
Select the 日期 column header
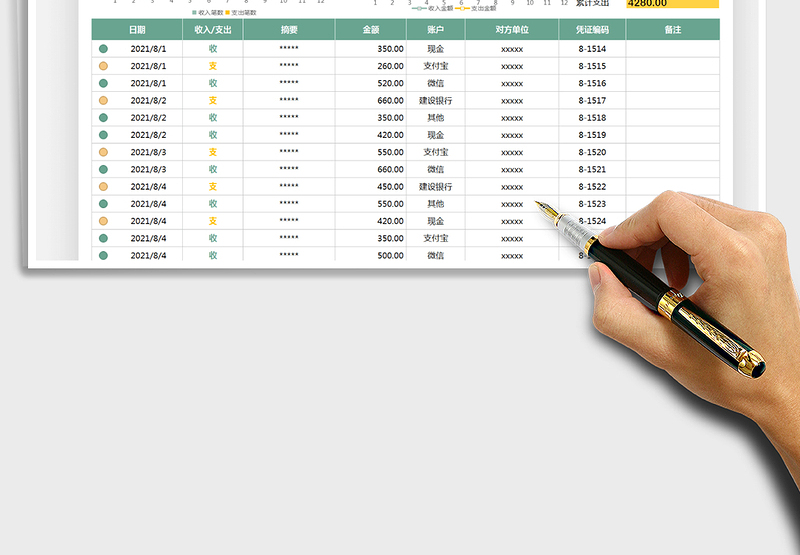click(x=137, y=30)
